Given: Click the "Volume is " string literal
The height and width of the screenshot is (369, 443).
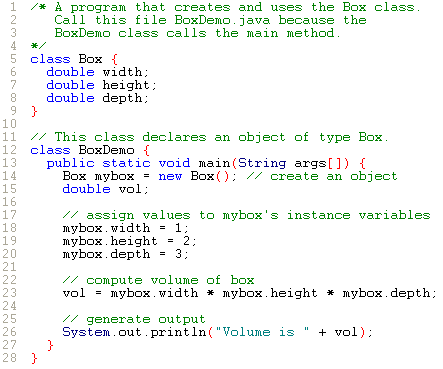Looking at the screenshot, I should click(x=262, y=332).
